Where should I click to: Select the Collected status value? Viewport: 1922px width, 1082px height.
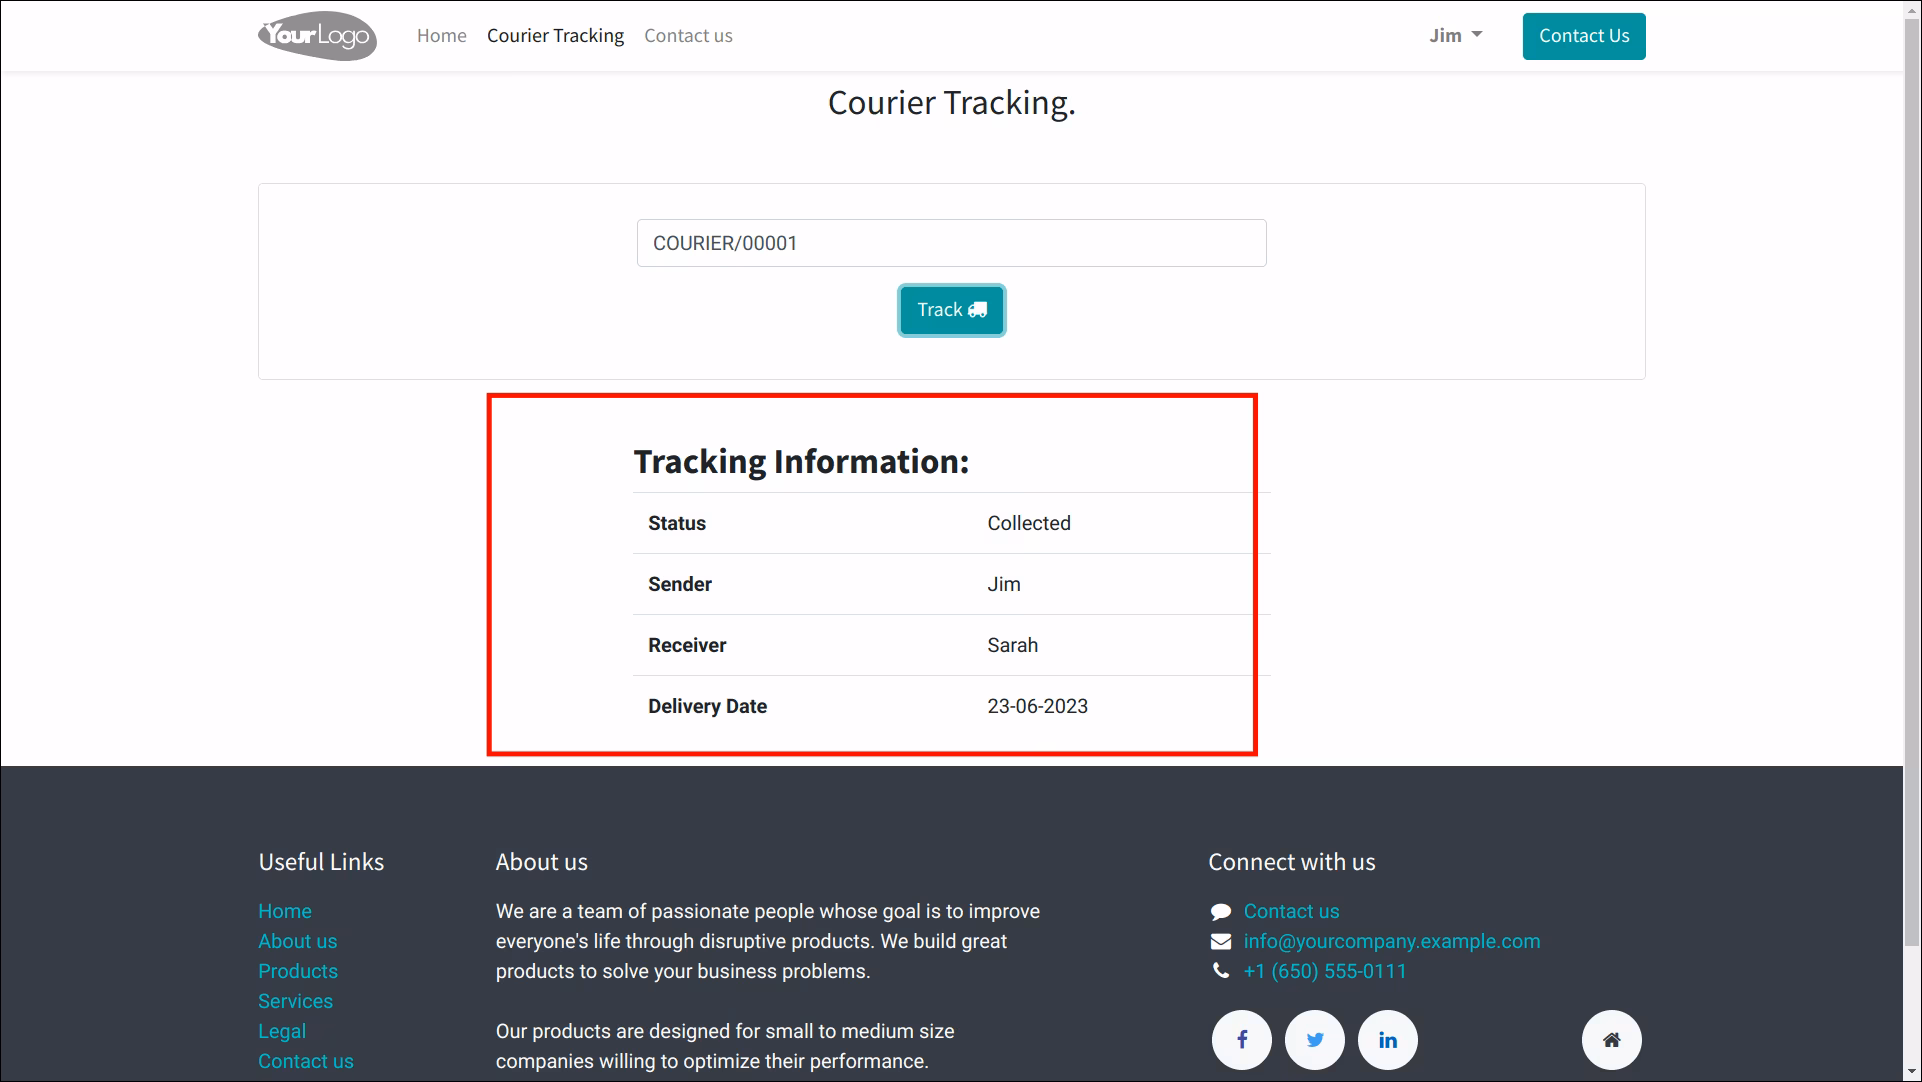tap(1029, 524)
